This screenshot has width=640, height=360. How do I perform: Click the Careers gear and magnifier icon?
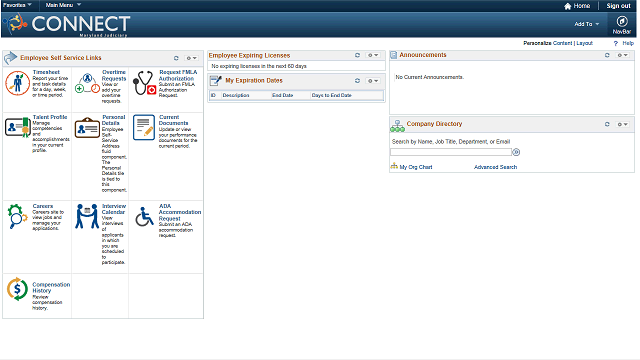click(17, 216)
